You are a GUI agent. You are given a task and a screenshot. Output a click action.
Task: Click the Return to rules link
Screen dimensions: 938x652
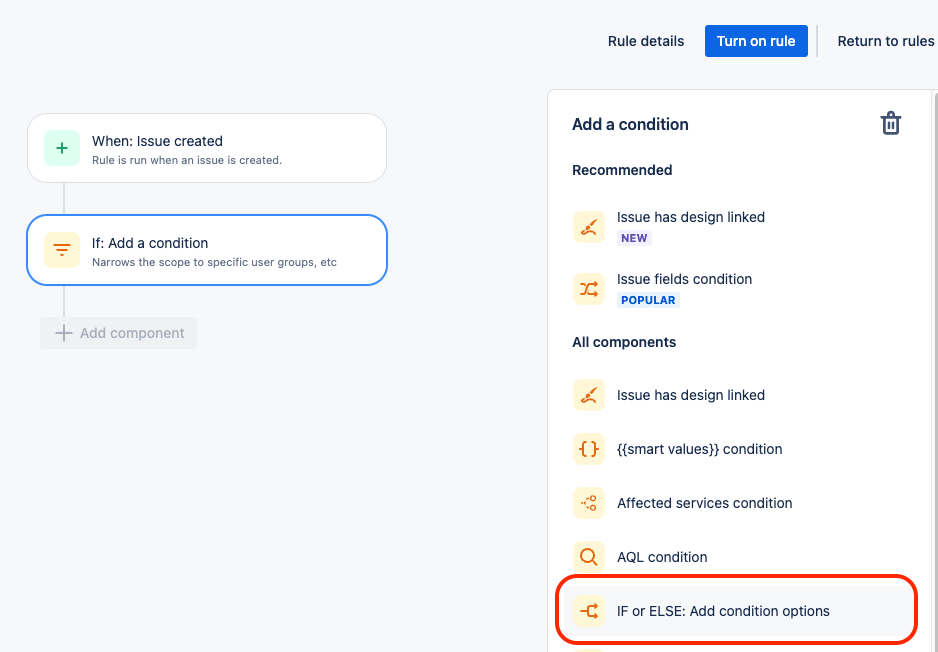(885, 41)
